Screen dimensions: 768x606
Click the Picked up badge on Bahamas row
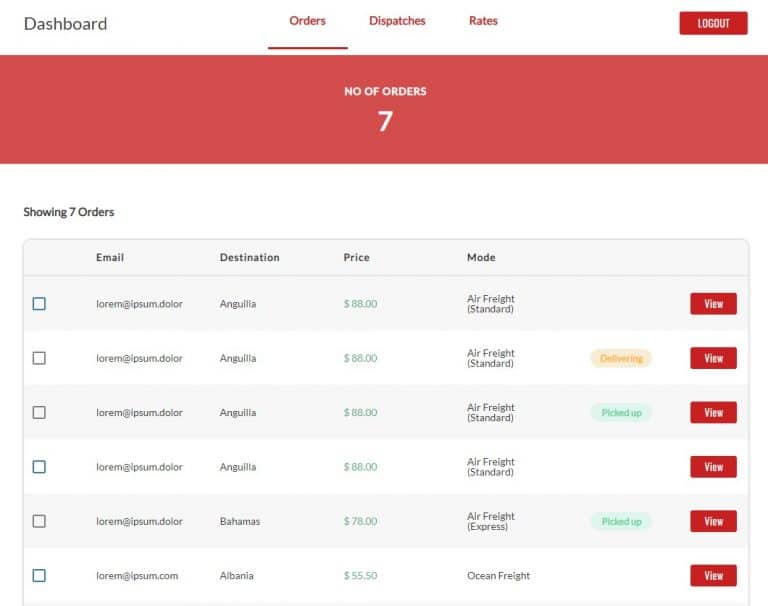[x=621, y=521]
